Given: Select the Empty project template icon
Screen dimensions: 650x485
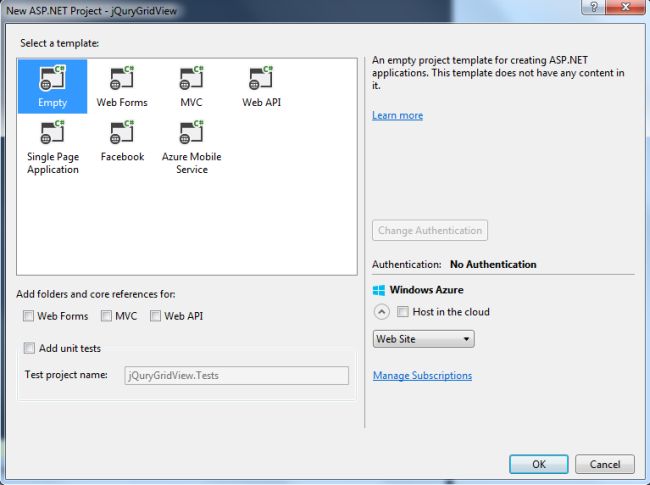Looking at the screenshot, I should (x=52, y=86).
